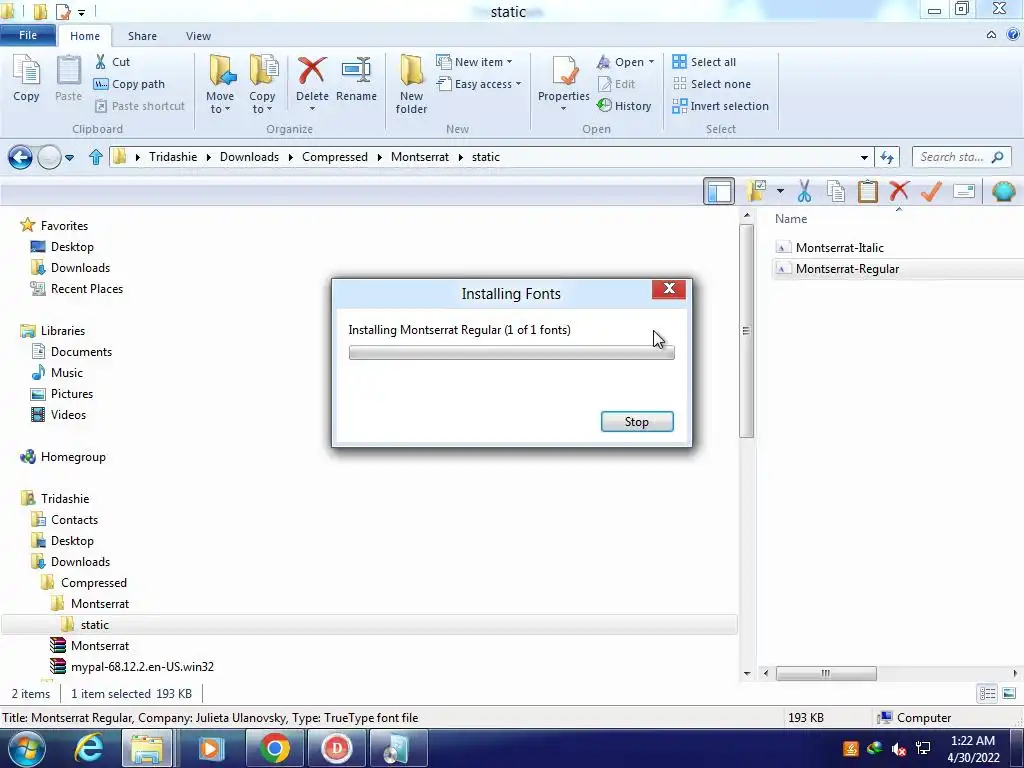Screen dimensions: 1024x768
Task: Click the Name column header
Action: pyautogui.click(x=791, y=219)
